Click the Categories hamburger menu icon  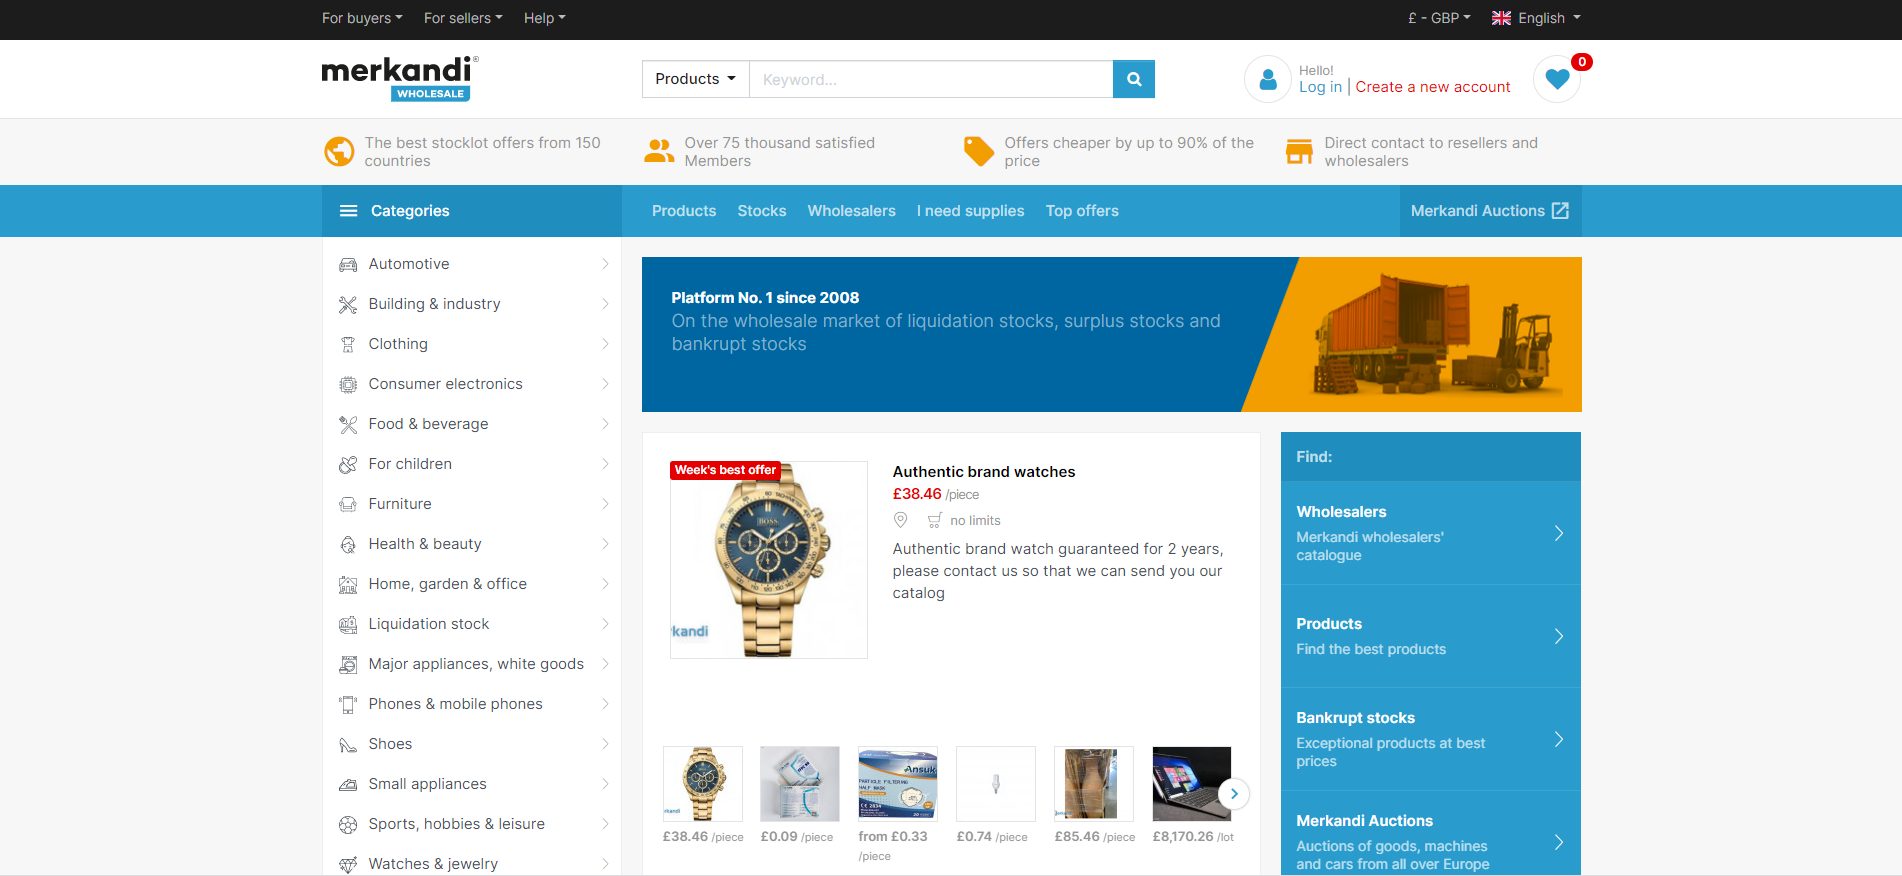coord(348,211)
